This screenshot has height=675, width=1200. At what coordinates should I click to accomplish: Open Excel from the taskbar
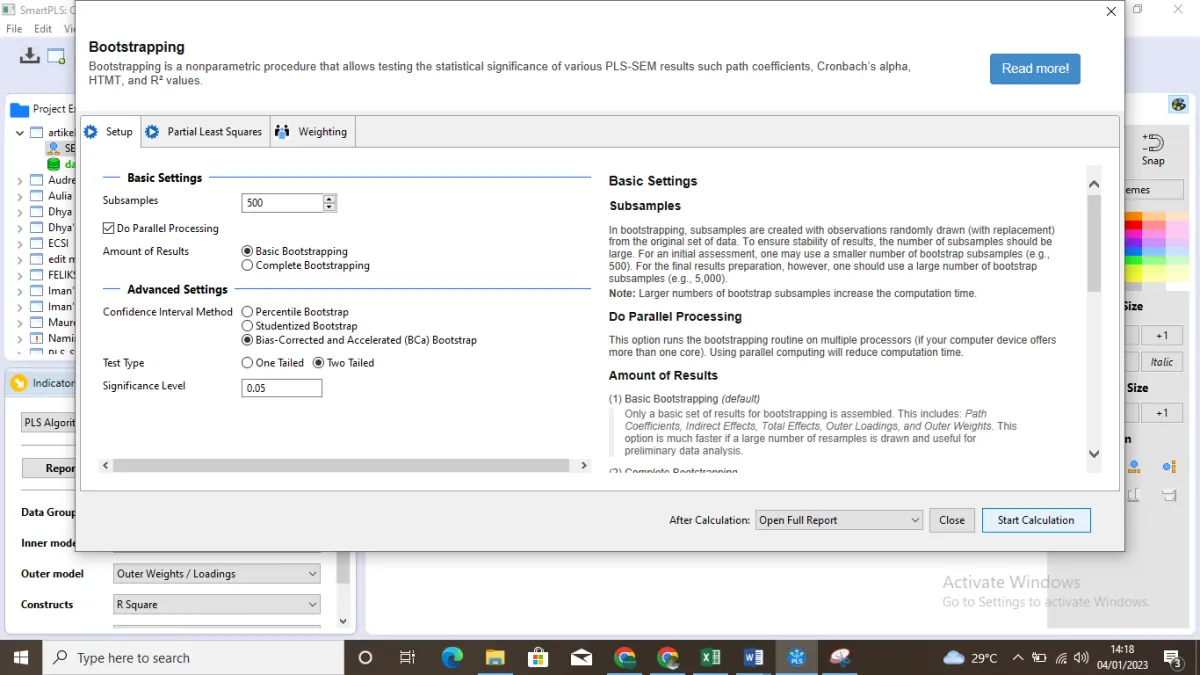pos(711,657)
